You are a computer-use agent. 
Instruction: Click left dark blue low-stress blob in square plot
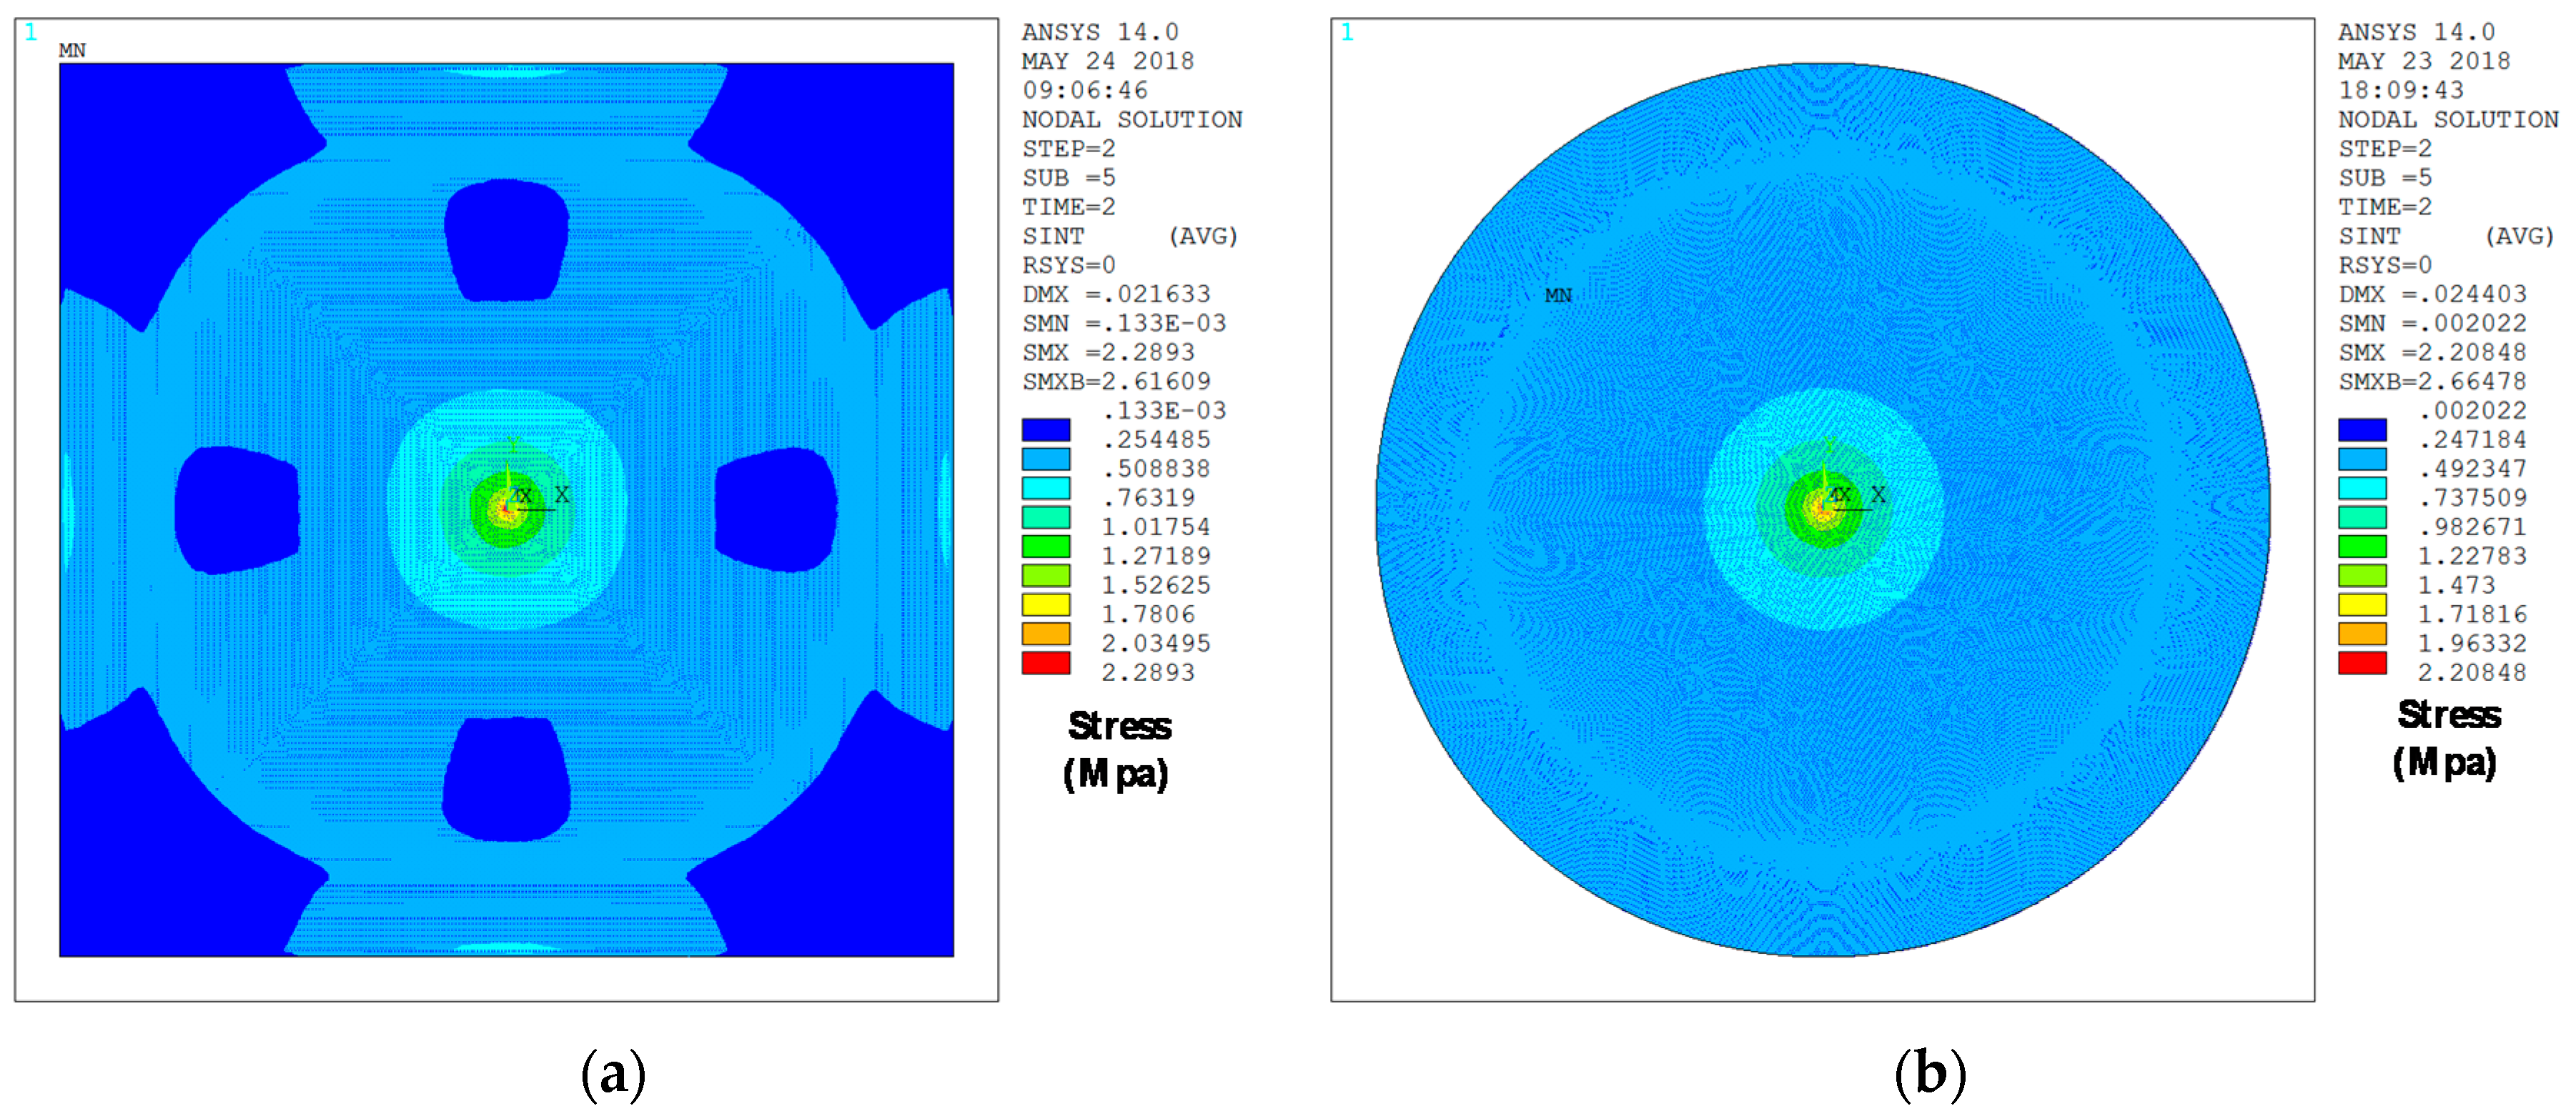click(236, 510)
